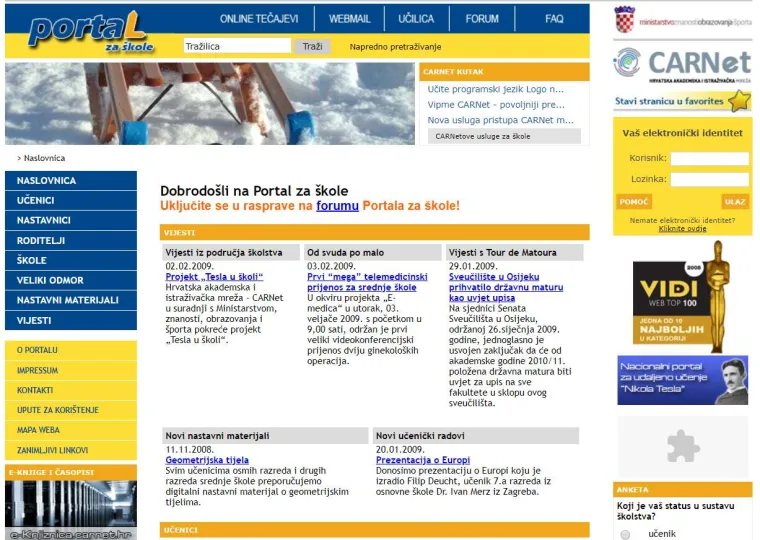This screenshot has height=540, width=760.
Task: Open the FAQ top menu item
Action: [554, 19]
